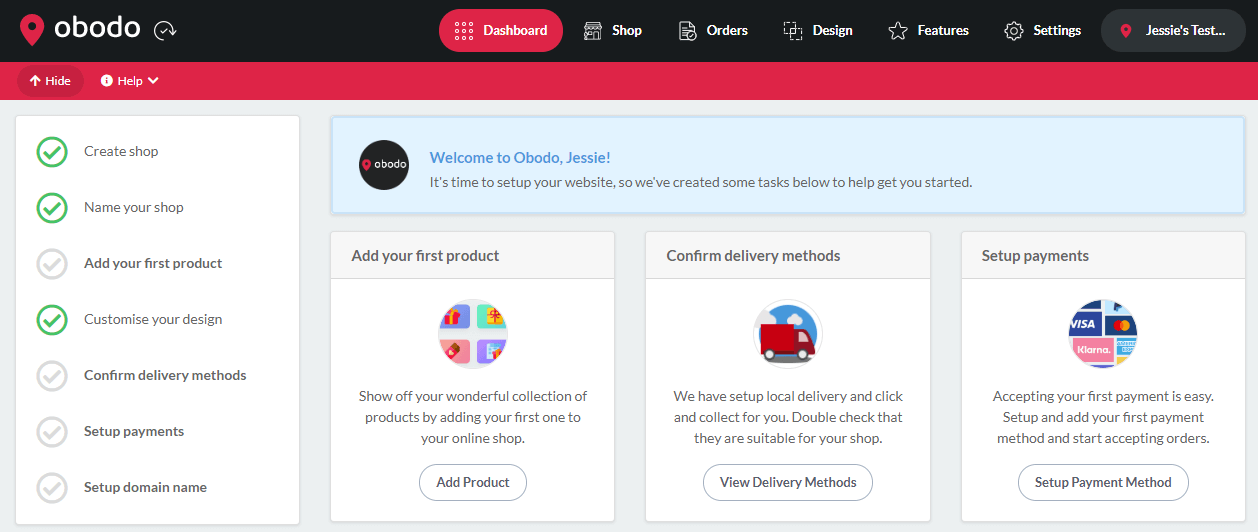Screen dimensions: 1258x532
Task: Open the Jessie's Test shop selector
Action: 1173,30
